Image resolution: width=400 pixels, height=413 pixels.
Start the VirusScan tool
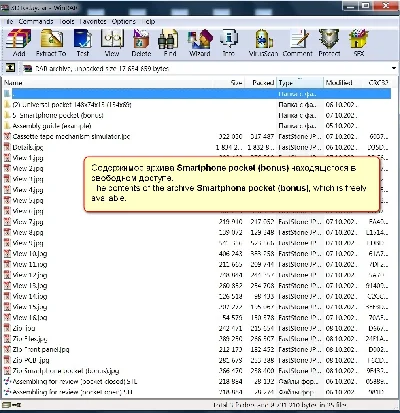(x=263, y=43)
